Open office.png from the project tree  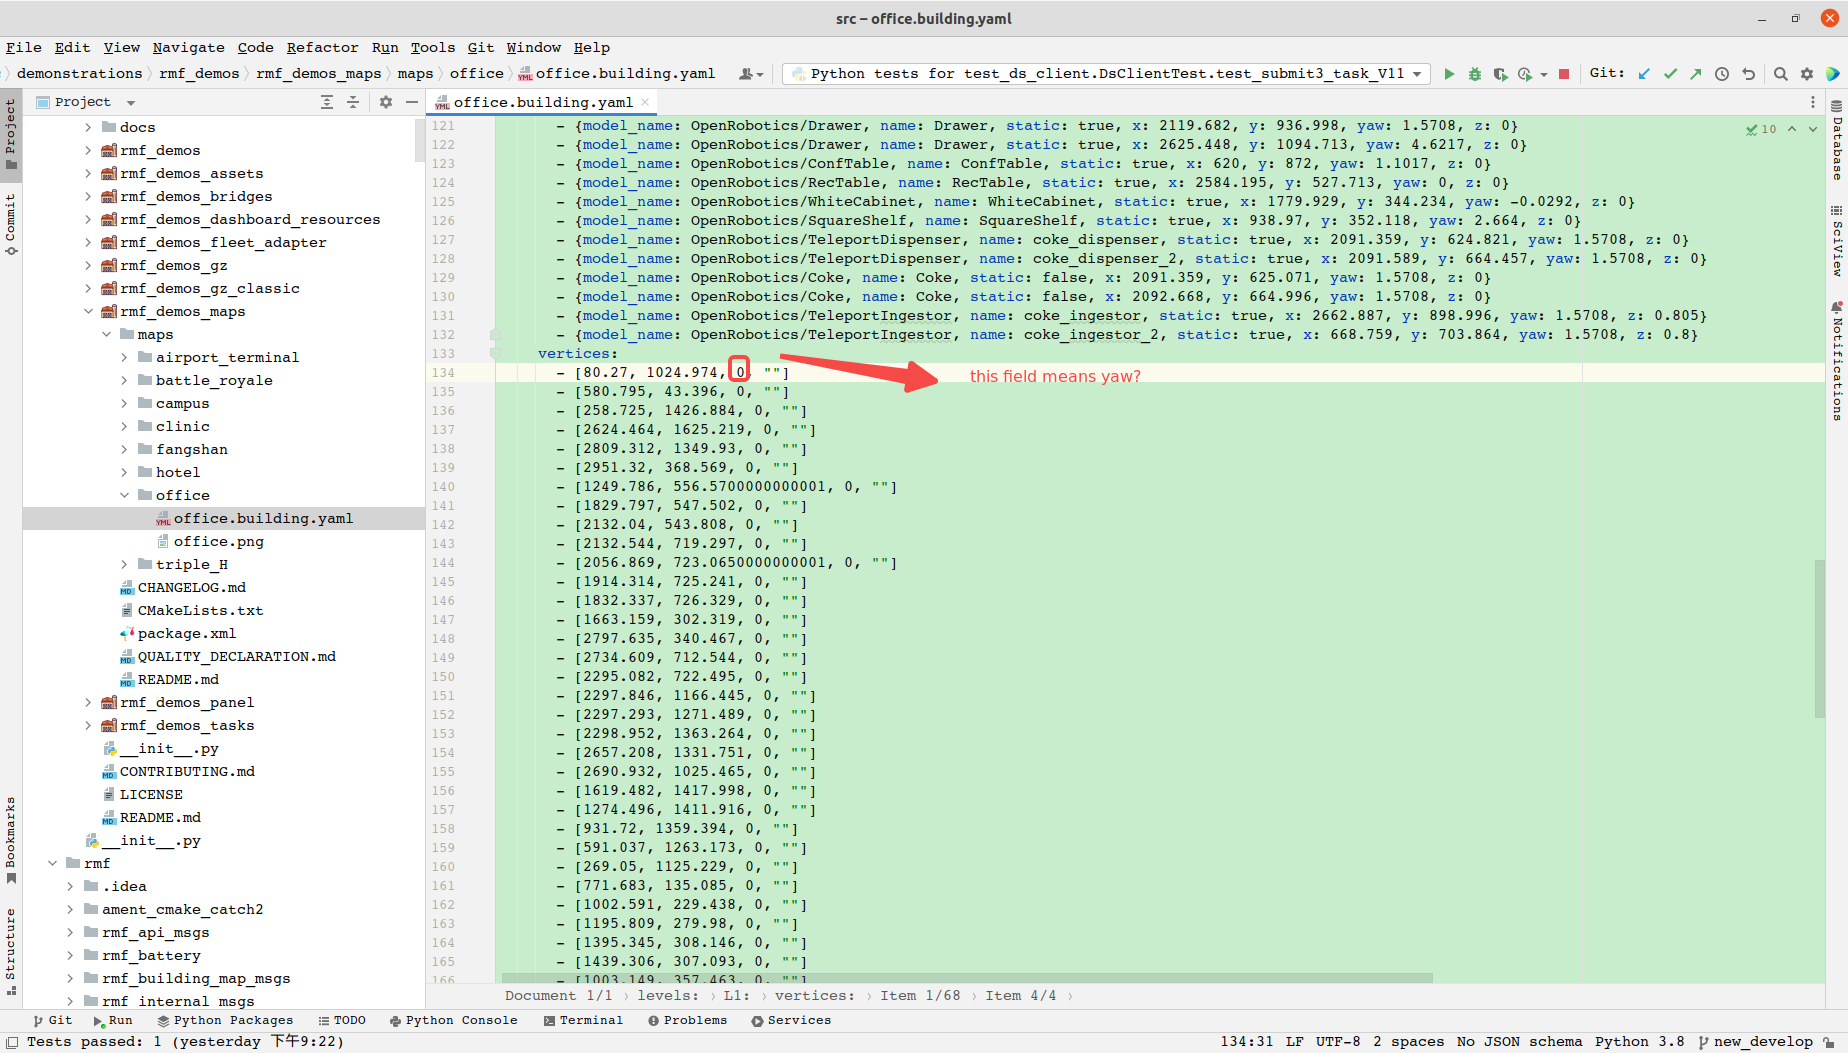[221, 541]
